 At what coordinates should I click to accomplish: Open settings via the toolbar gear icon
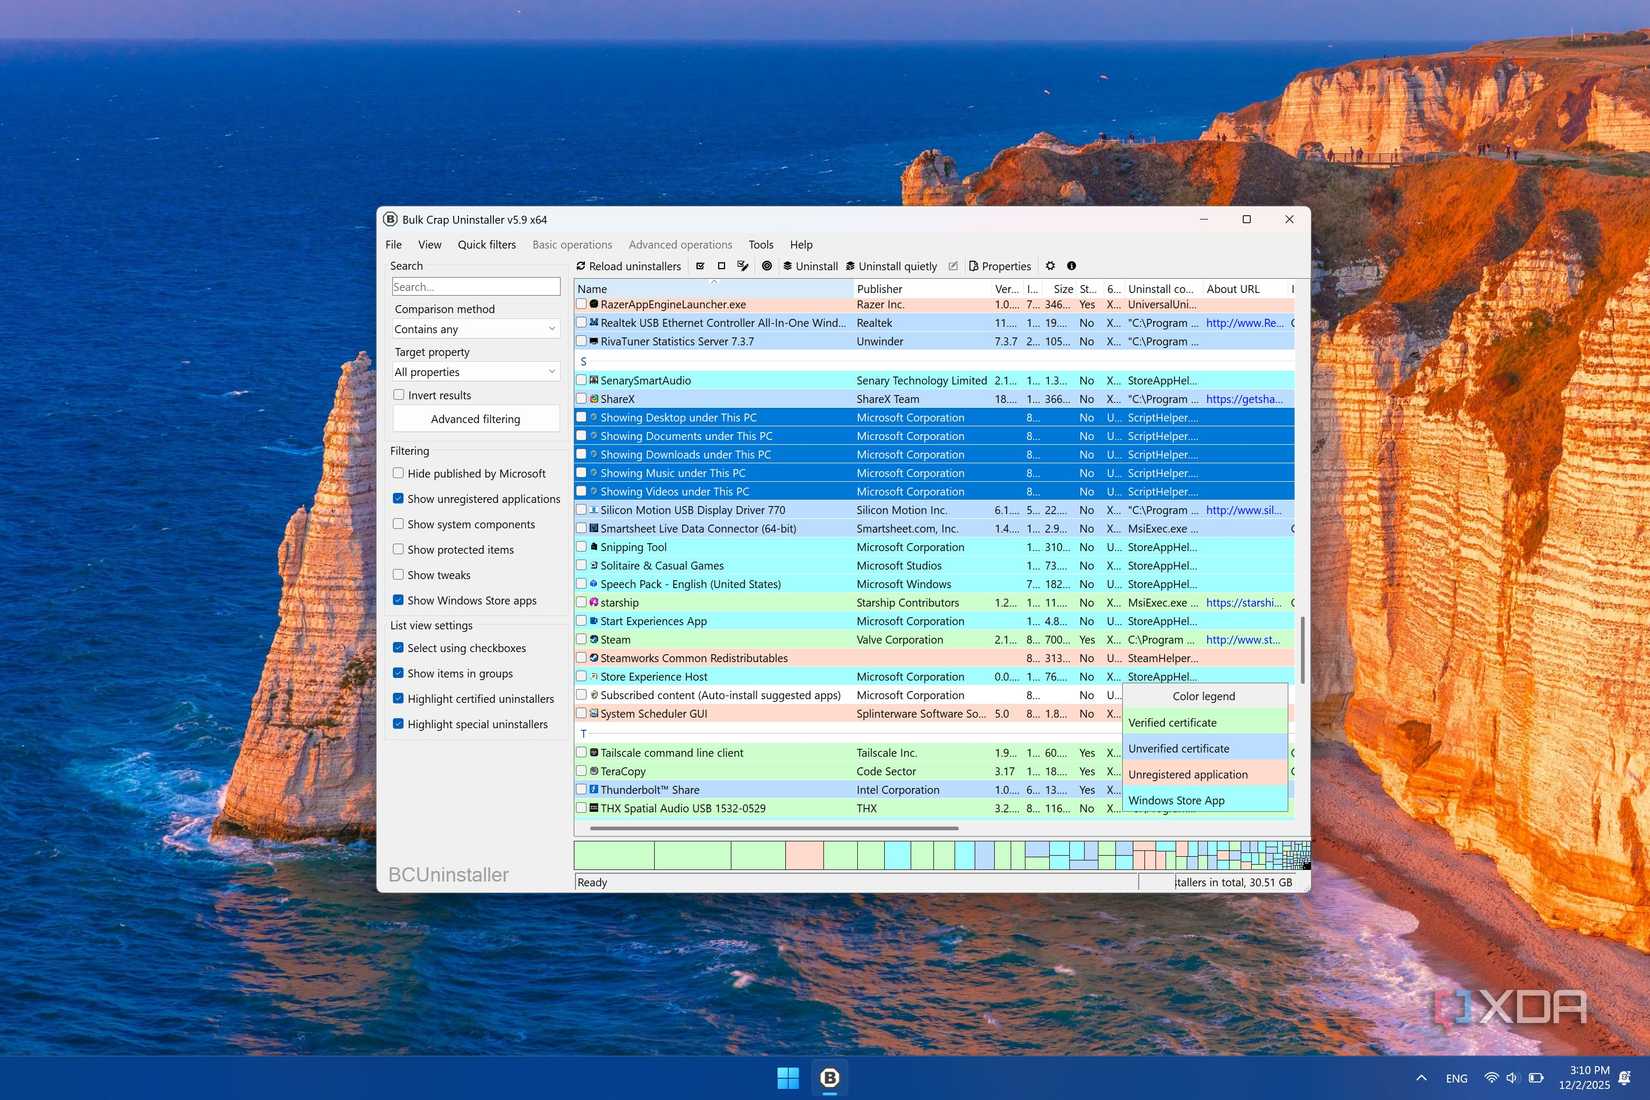pyautogui.click(x=1050, y=266)
